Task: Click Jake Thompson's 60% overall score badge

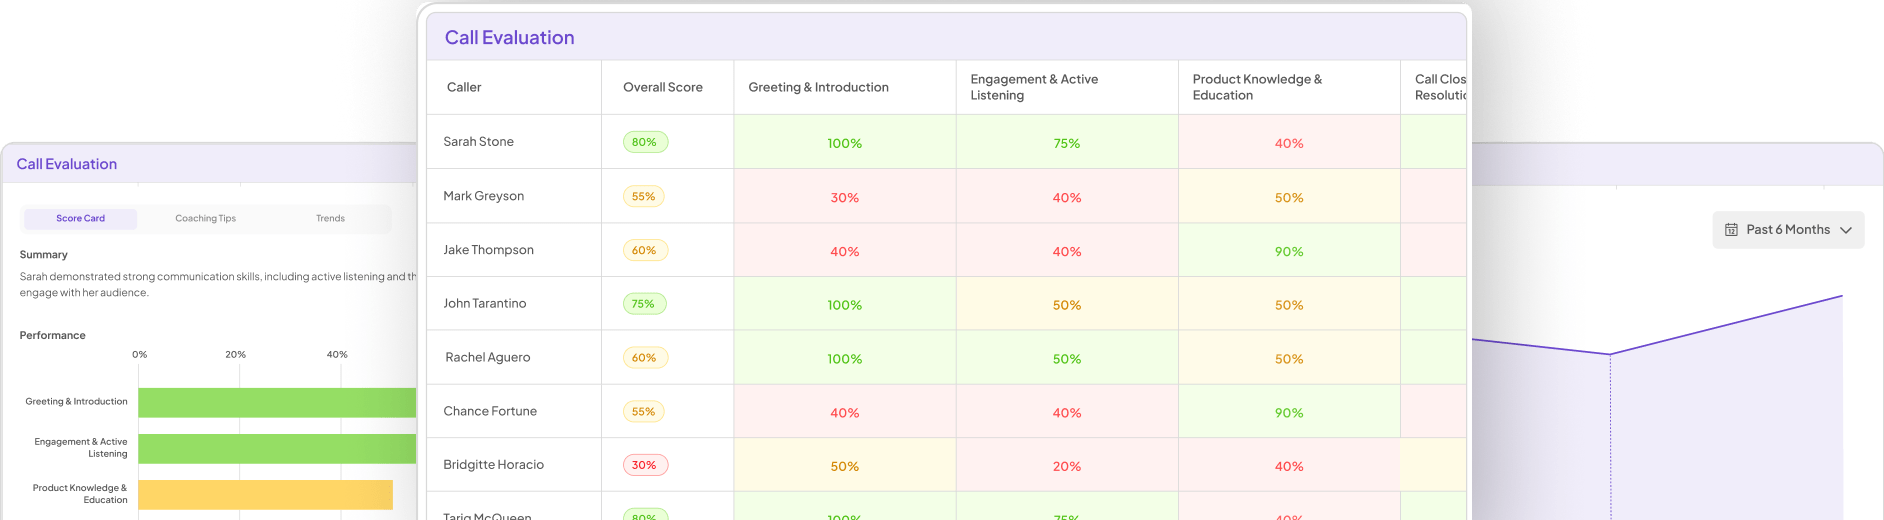Action: tap(645, 250)
